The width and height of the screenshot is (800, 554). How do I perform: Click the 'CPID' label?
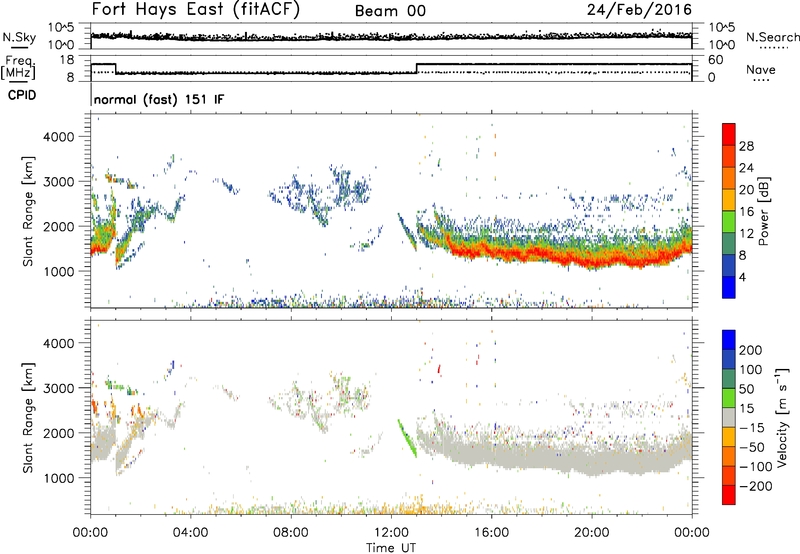point(22,95)
